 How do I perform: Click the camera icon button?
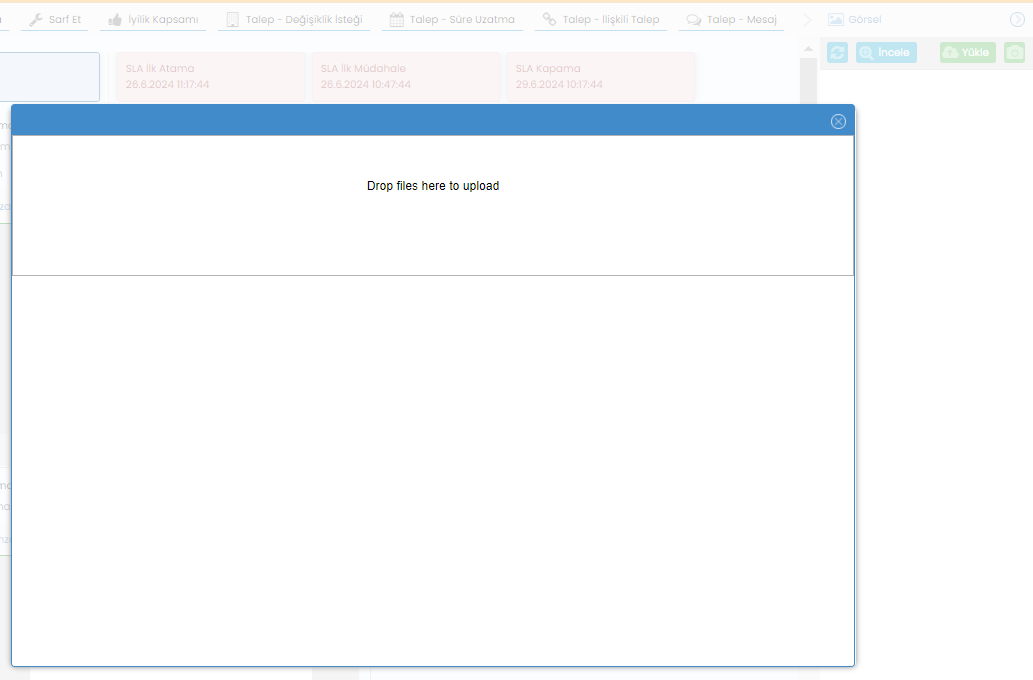[1015, 52]
